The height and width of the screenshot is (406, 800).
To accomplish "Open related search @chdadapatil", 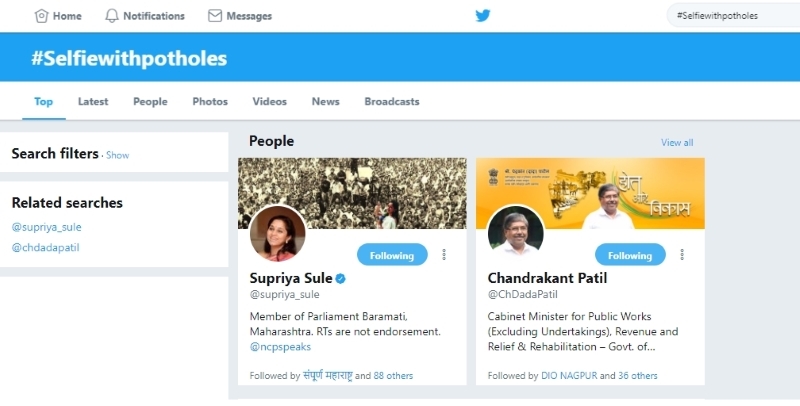I will tap(45, 247).
